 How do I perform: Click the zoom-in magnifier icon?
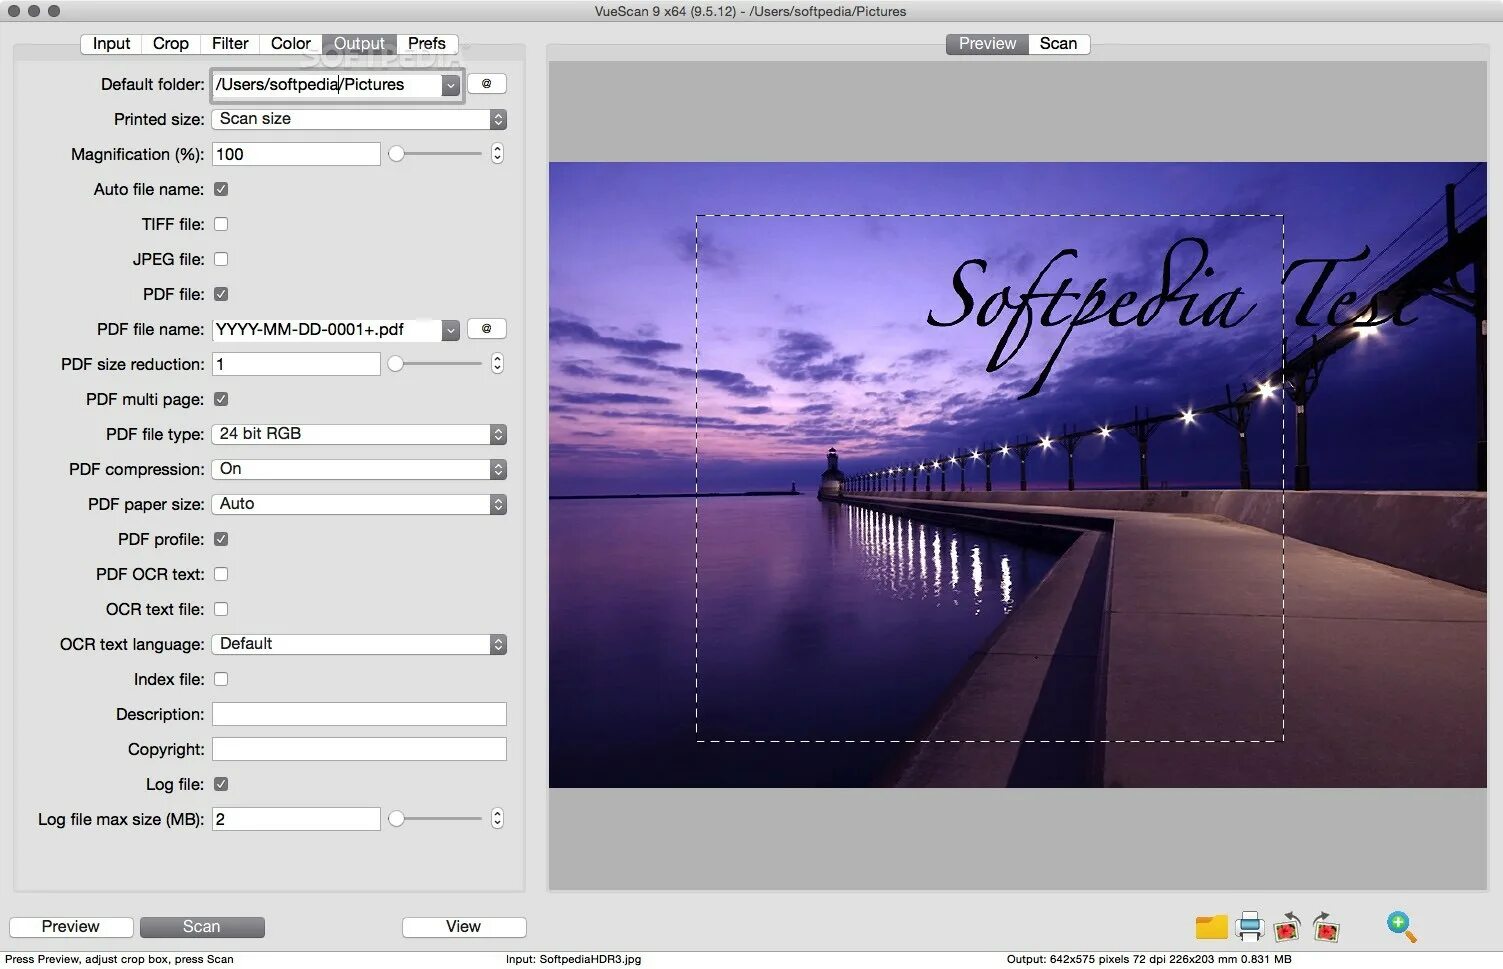click(x=1402, y=927)
